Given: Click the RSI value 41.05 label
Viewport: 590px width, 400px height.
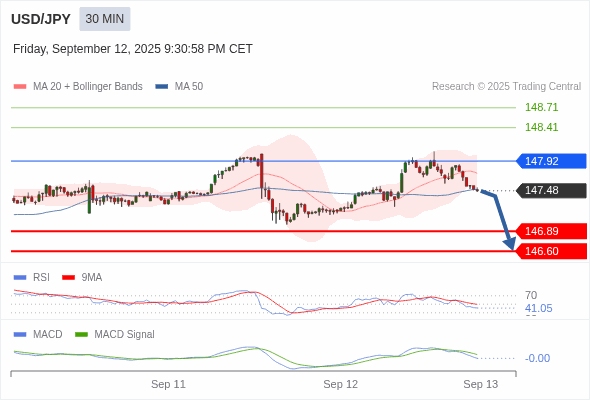Looking at the screenshot, I should pos(538,309).
